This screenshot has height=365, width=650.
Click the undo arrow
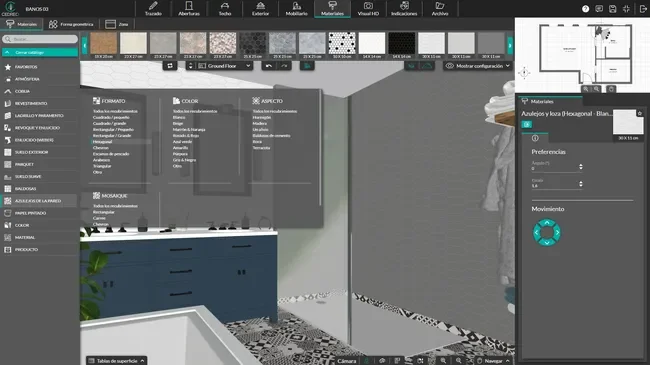[269, 66]
